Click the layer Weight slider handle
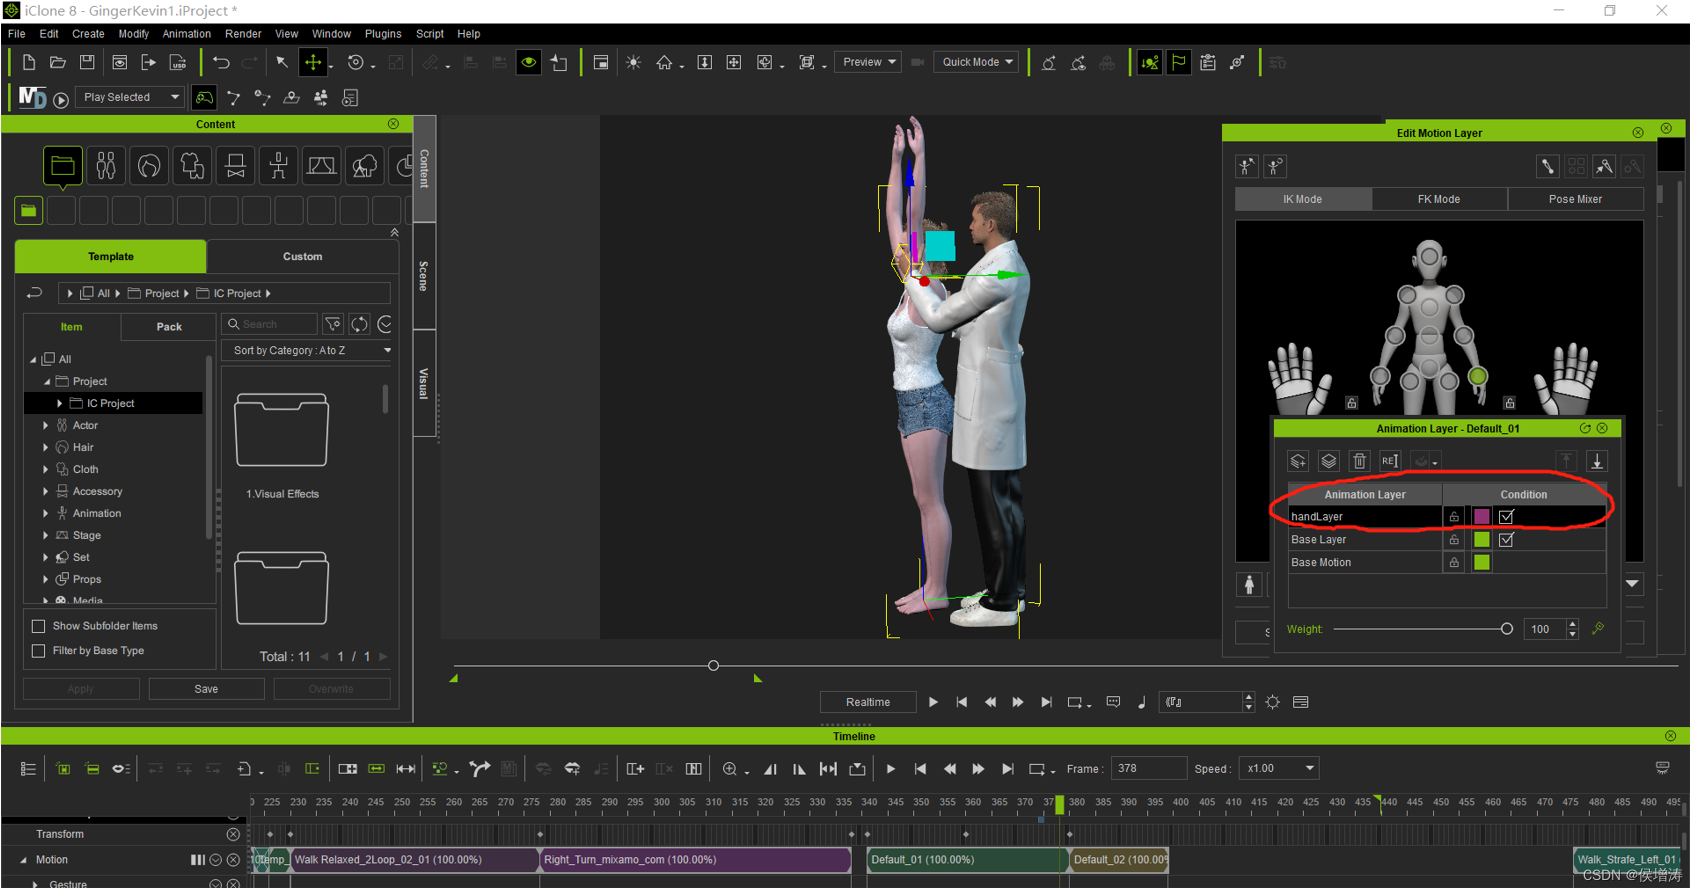 pos(1507,630)
